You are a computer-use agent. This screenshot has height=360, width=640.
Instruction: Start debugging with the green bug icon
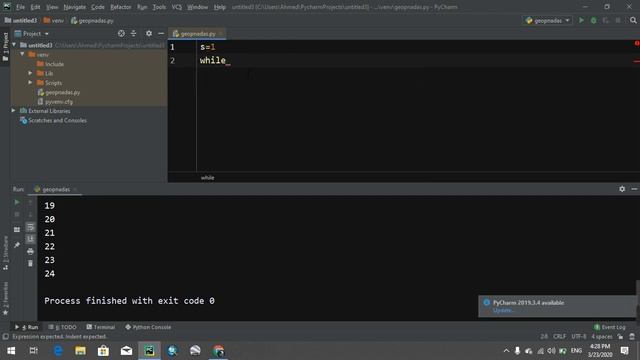point(593,20)
